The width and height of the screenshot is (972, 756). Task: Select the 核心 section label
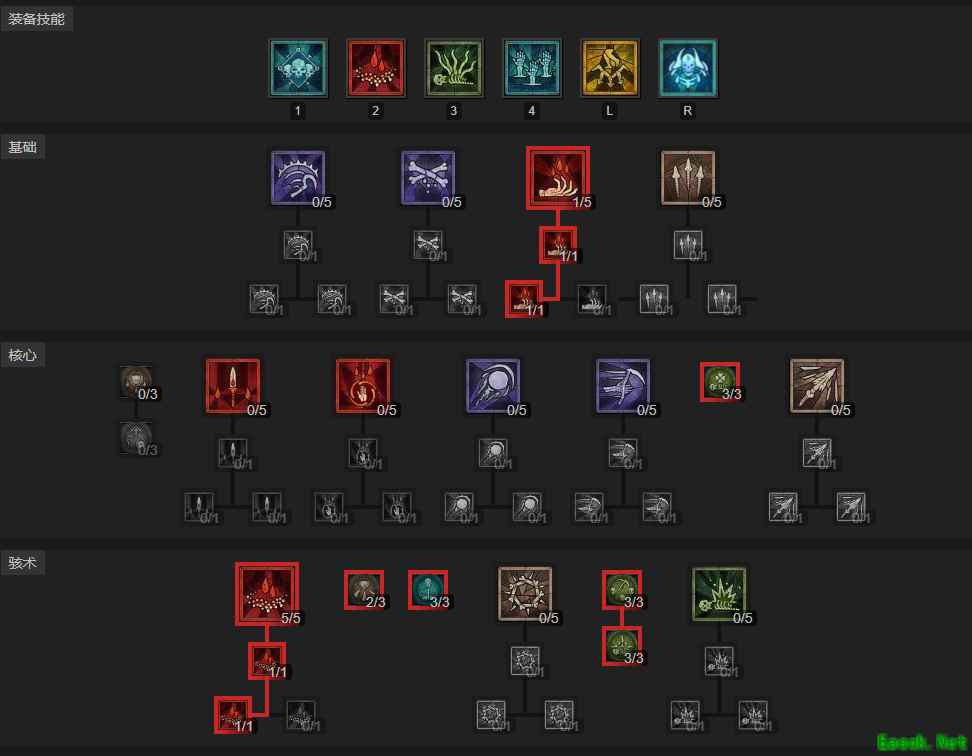pos(22,355)
